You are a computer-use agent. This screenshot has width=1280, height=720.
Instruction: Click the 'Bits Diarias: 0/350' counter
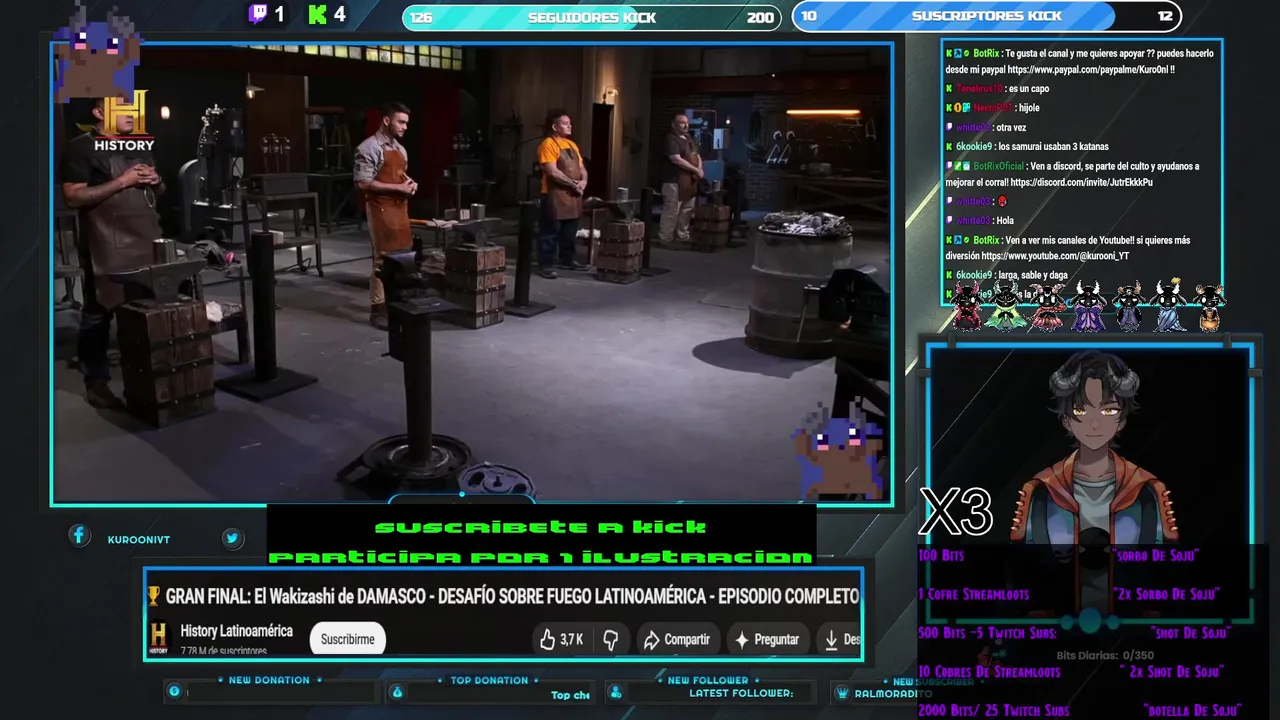(x=1105, y=655)
